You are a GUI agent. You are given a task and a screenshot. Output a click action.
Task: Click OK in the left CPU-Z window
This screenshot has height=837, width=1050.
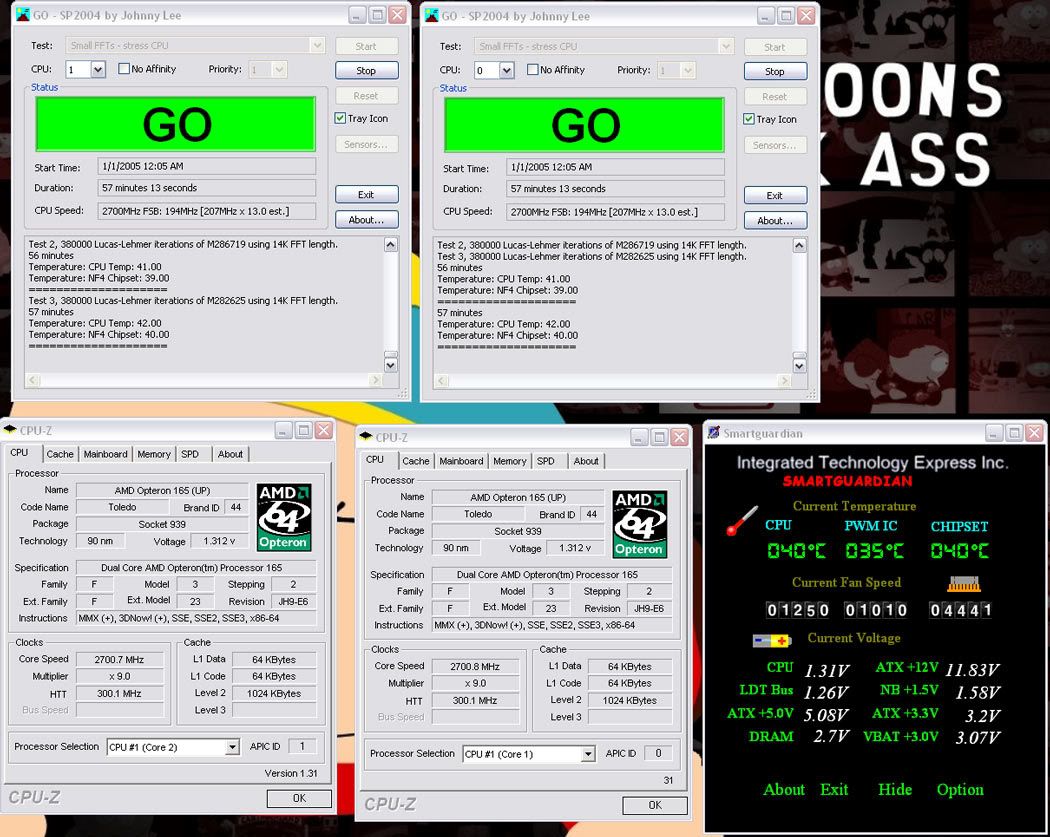299,797
